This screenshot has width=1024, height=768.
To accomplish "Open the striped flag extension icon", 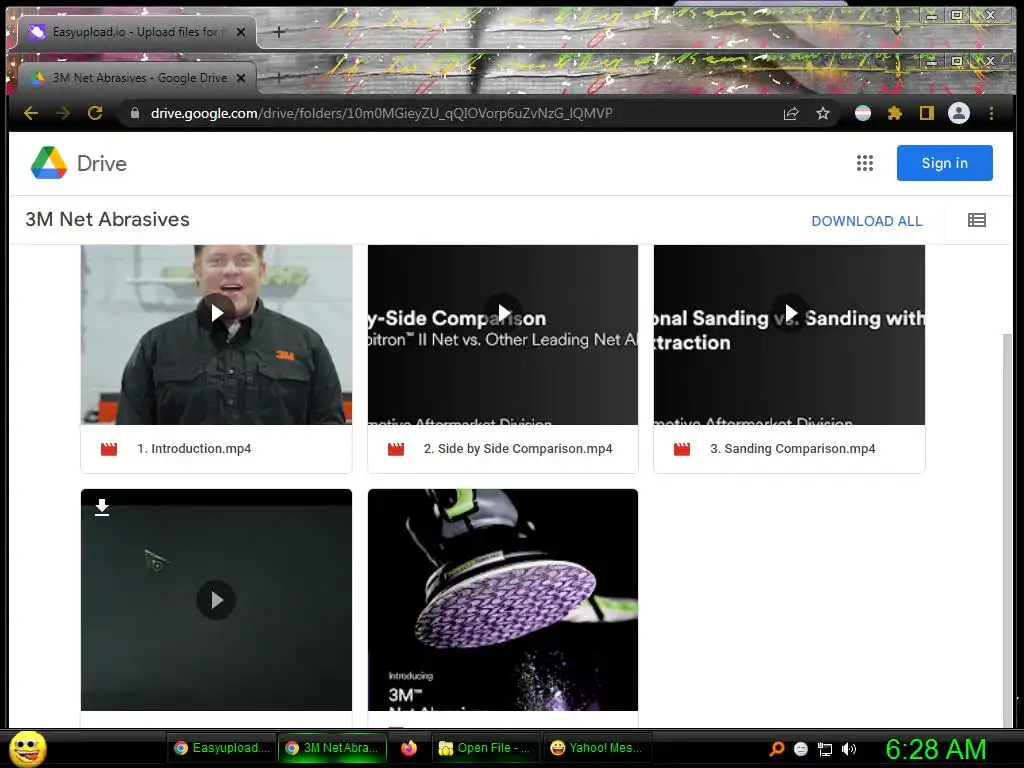I will pyautogui.click(x=863, y=114).
